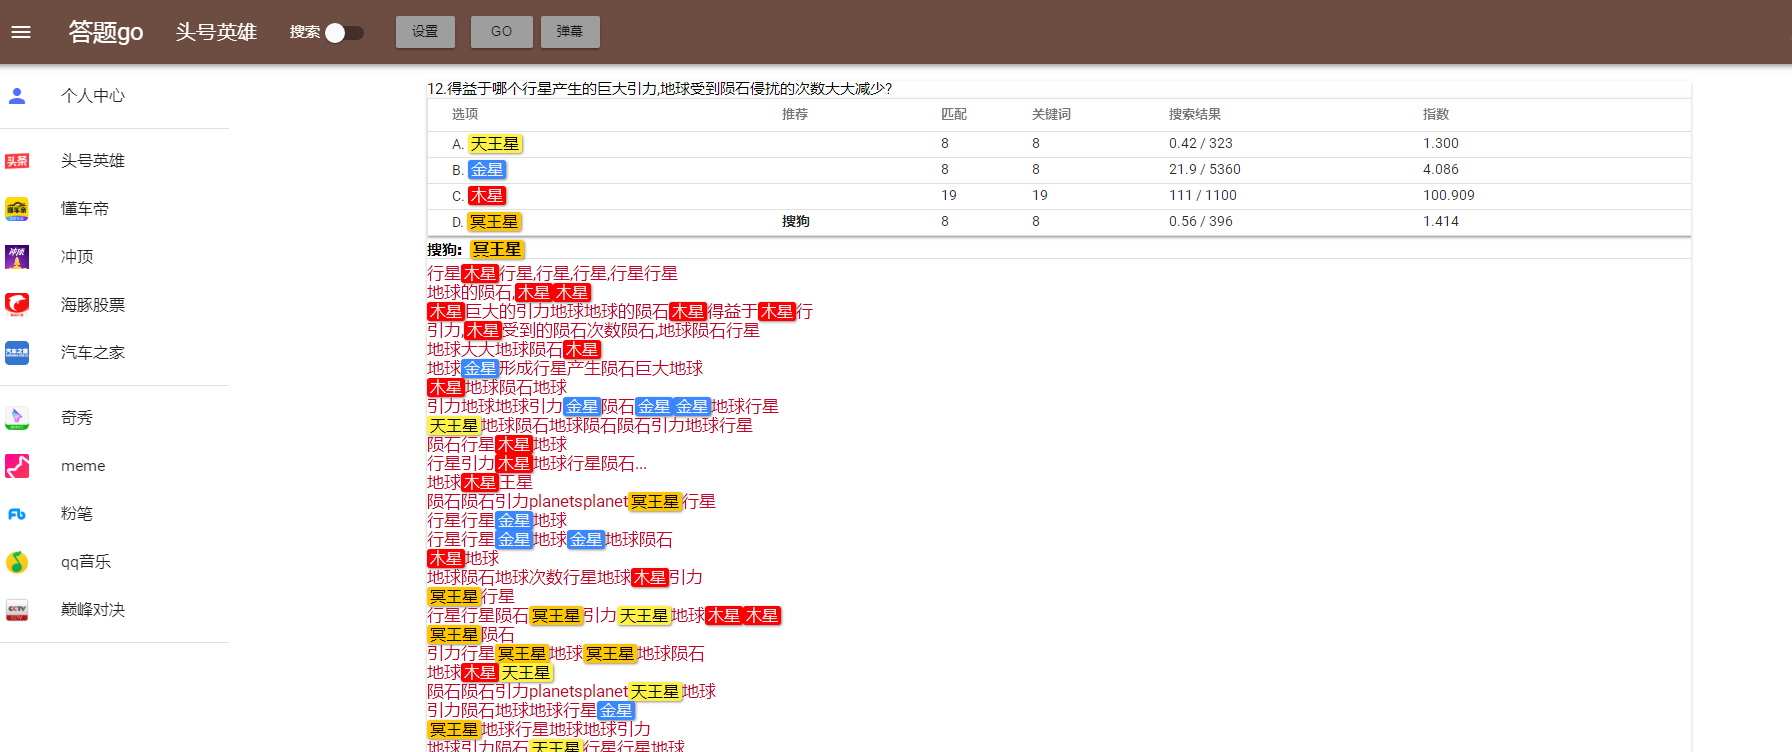The height and width of the screenshot is (752, 1792).
Task: Click the 搜索结果 column header
Action: pos(1195,115)
